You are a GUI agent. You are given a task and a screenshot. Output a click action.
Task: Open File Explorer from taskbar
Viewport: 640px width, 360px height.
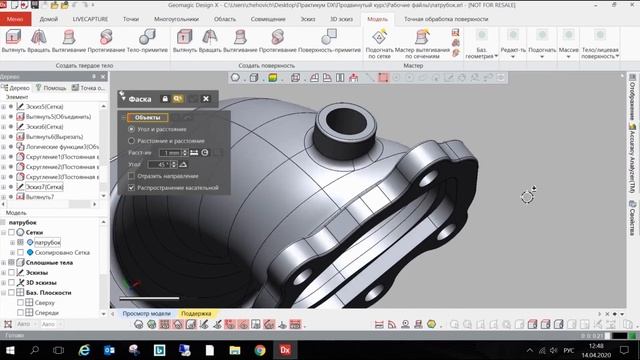point(235,350)
